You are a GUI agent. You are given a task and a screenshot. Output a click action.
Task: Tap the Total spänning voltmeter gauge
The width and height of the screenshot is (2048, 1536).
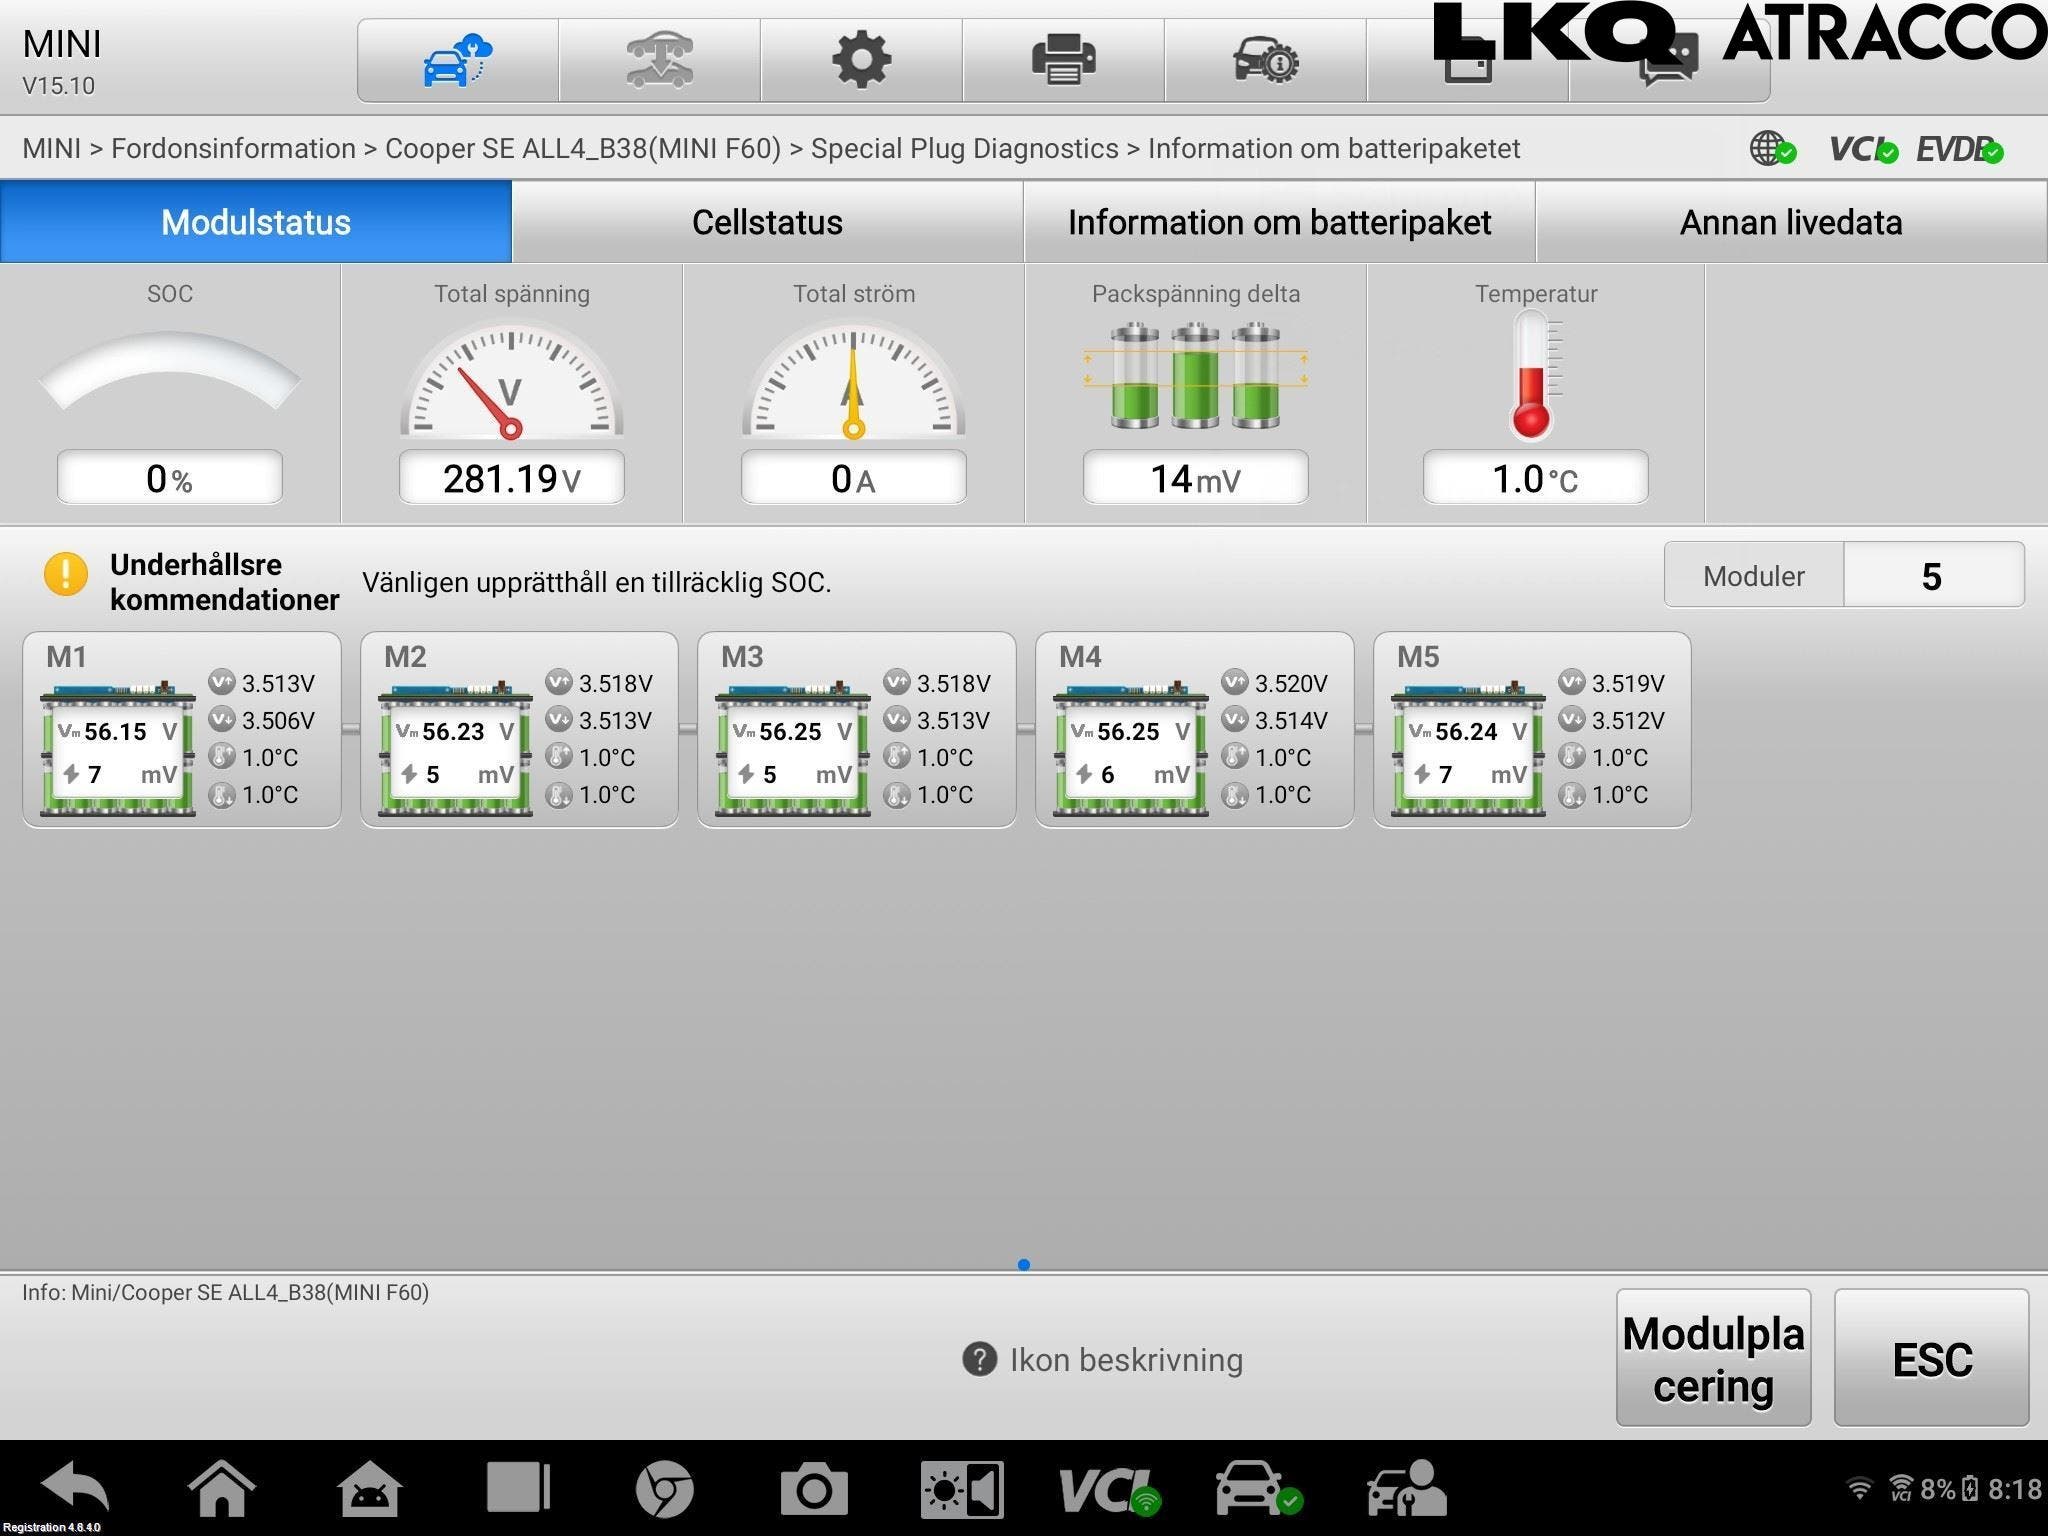click(x=511, y=380)
